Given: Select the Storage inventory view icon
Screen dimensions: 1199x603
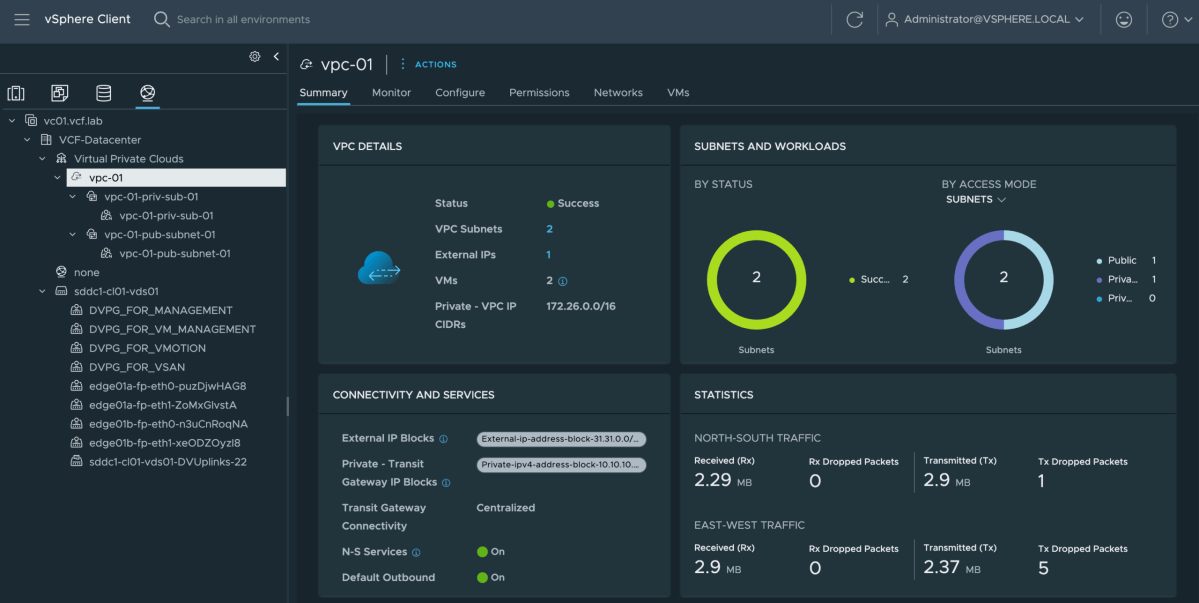Looking at the screenshot, I should (103, 92).
